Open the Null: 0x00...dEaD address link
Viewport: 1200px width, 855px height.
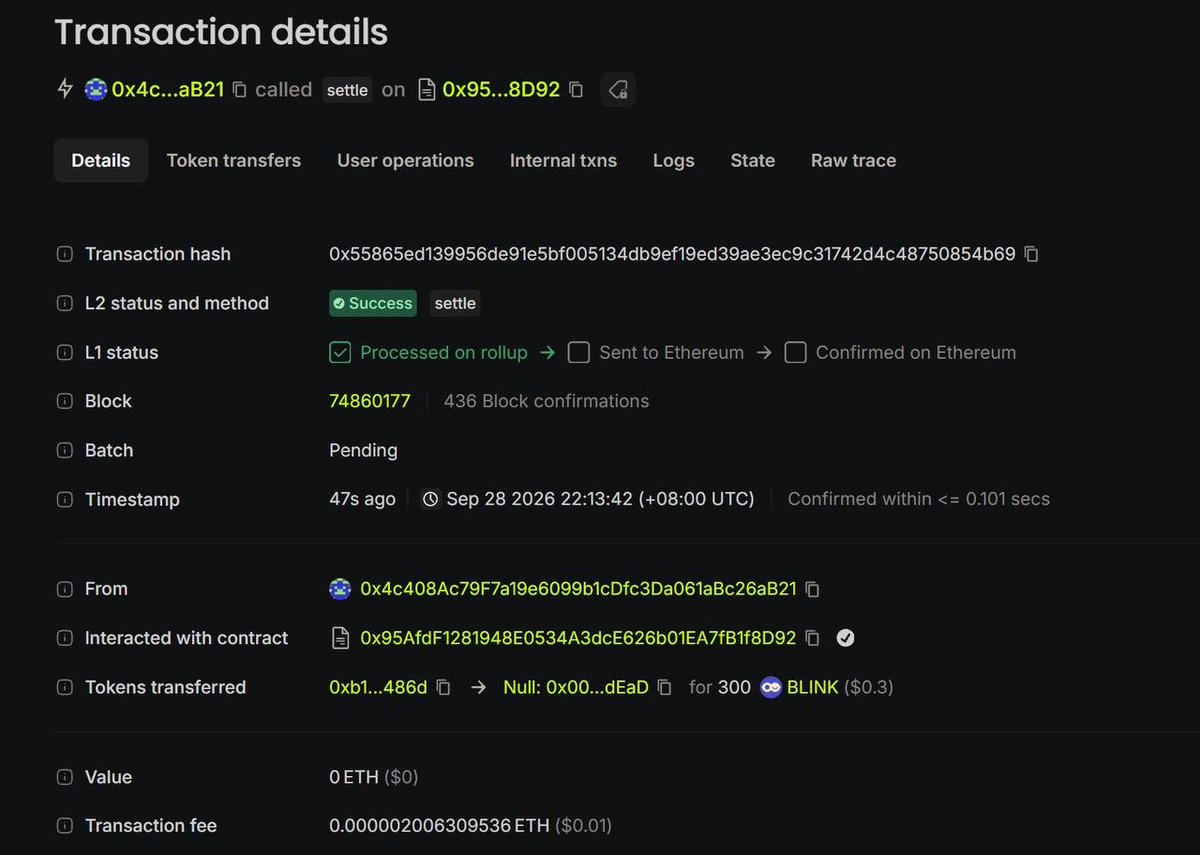coord(576,687)
